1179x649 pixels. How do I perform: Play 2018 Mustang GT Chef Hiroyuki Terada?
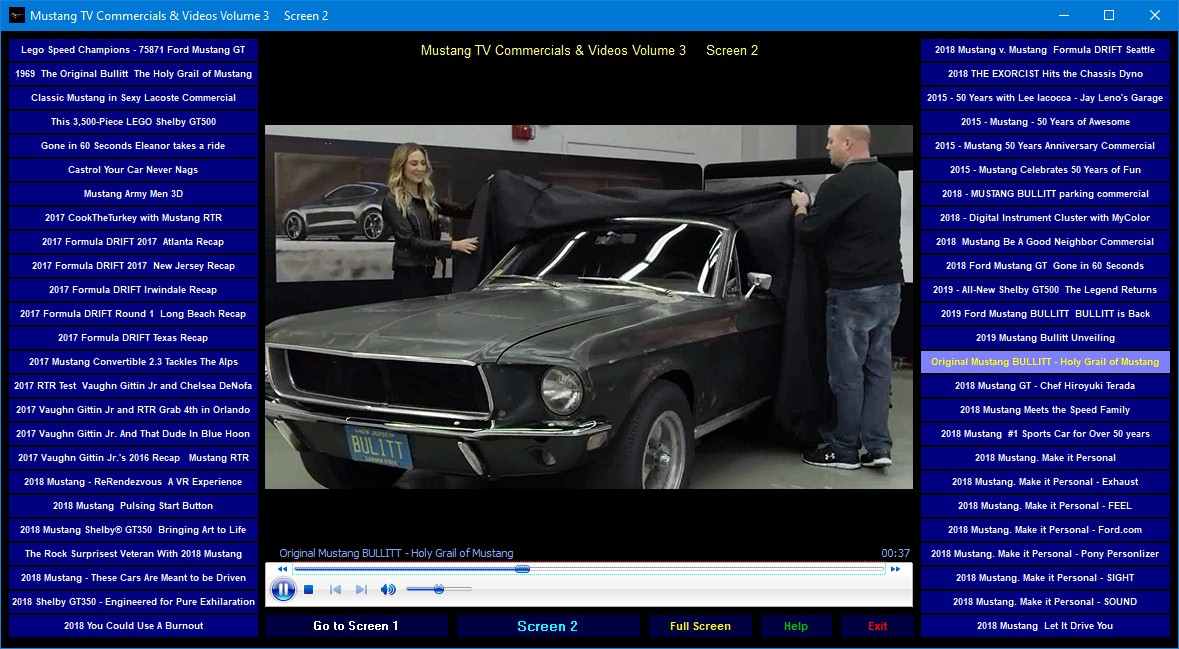pyautogui.click(x=1045, y=386)
